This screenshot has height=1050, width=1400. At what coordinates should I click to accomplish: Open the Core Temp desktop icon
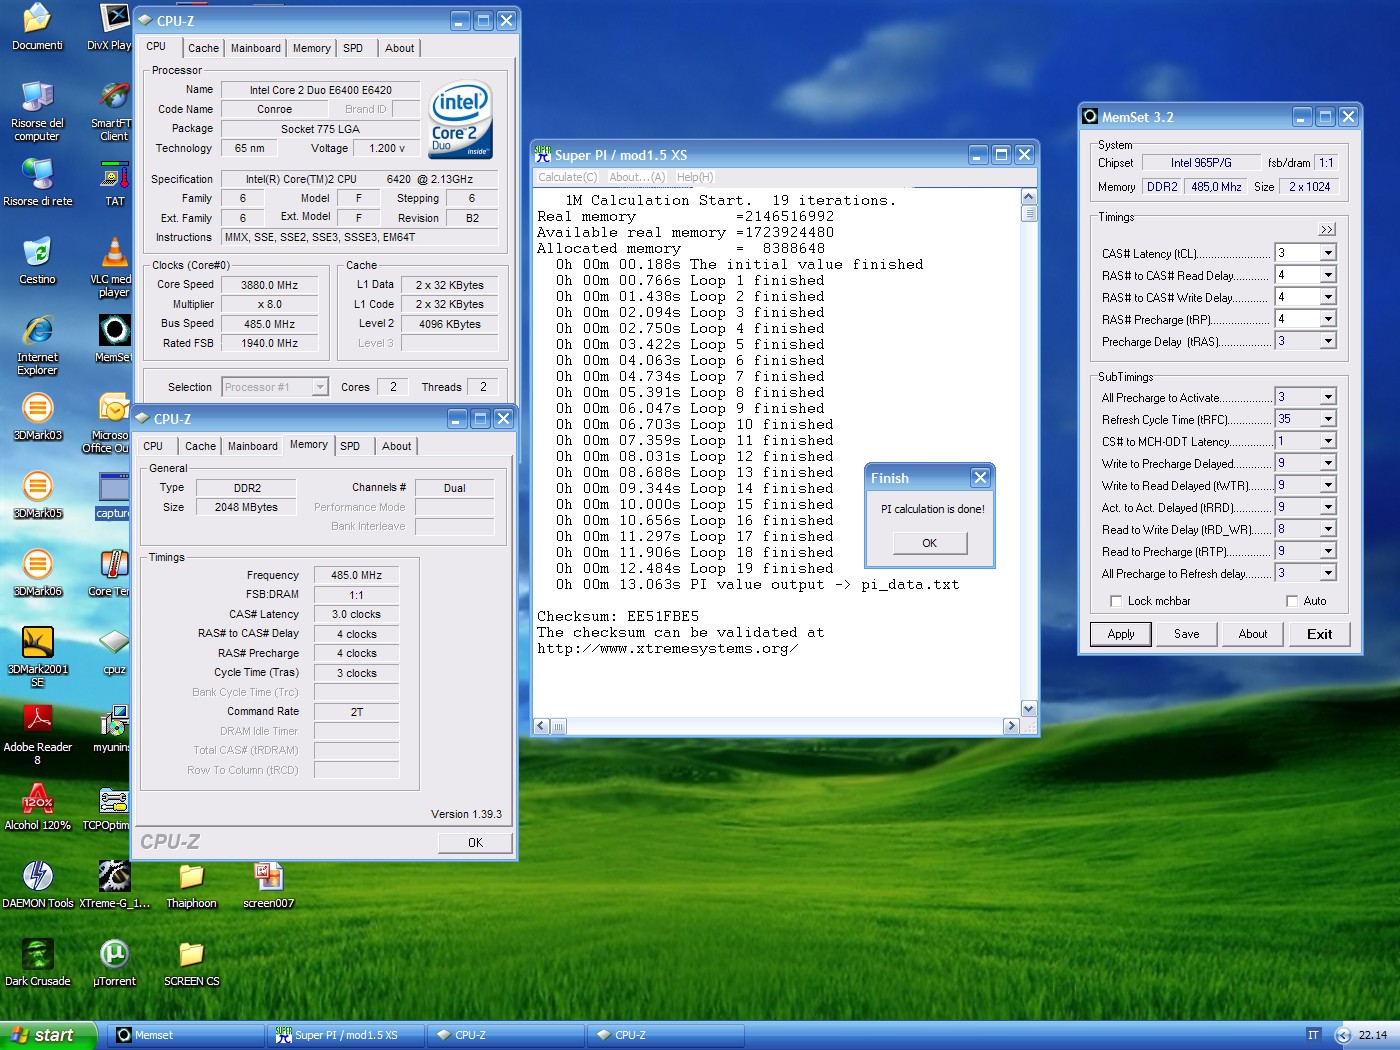coord(112,572)
